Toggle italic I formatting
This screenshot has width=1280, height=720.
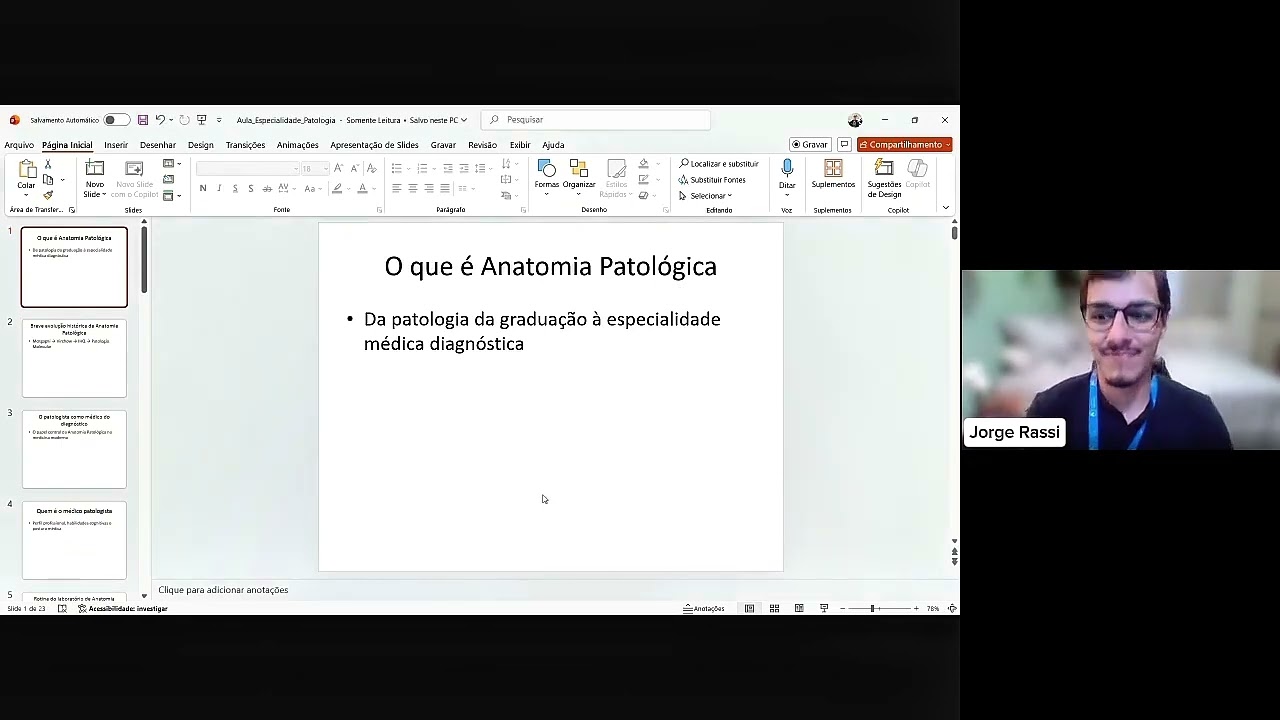[x=219, y=189]
